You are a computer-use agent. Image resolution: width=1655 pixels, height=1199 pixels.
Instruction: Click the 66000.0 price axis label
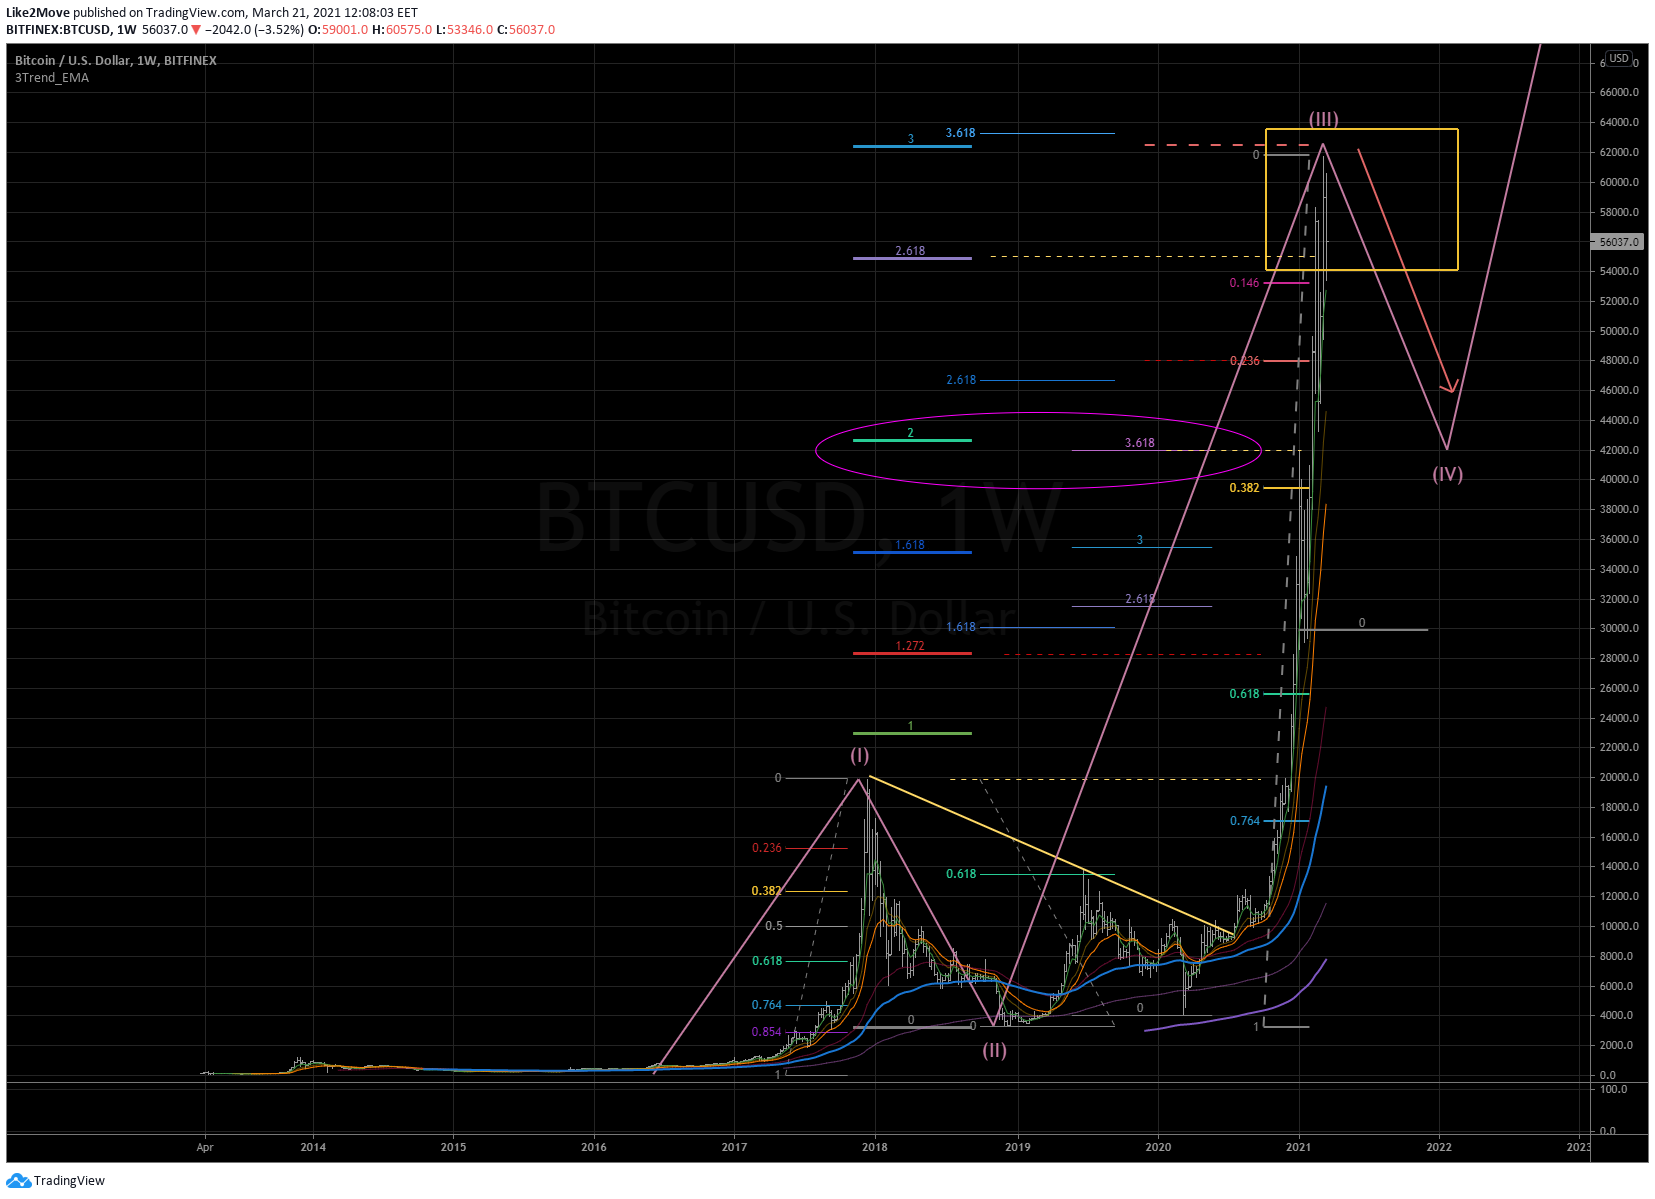coord(1619,92)
